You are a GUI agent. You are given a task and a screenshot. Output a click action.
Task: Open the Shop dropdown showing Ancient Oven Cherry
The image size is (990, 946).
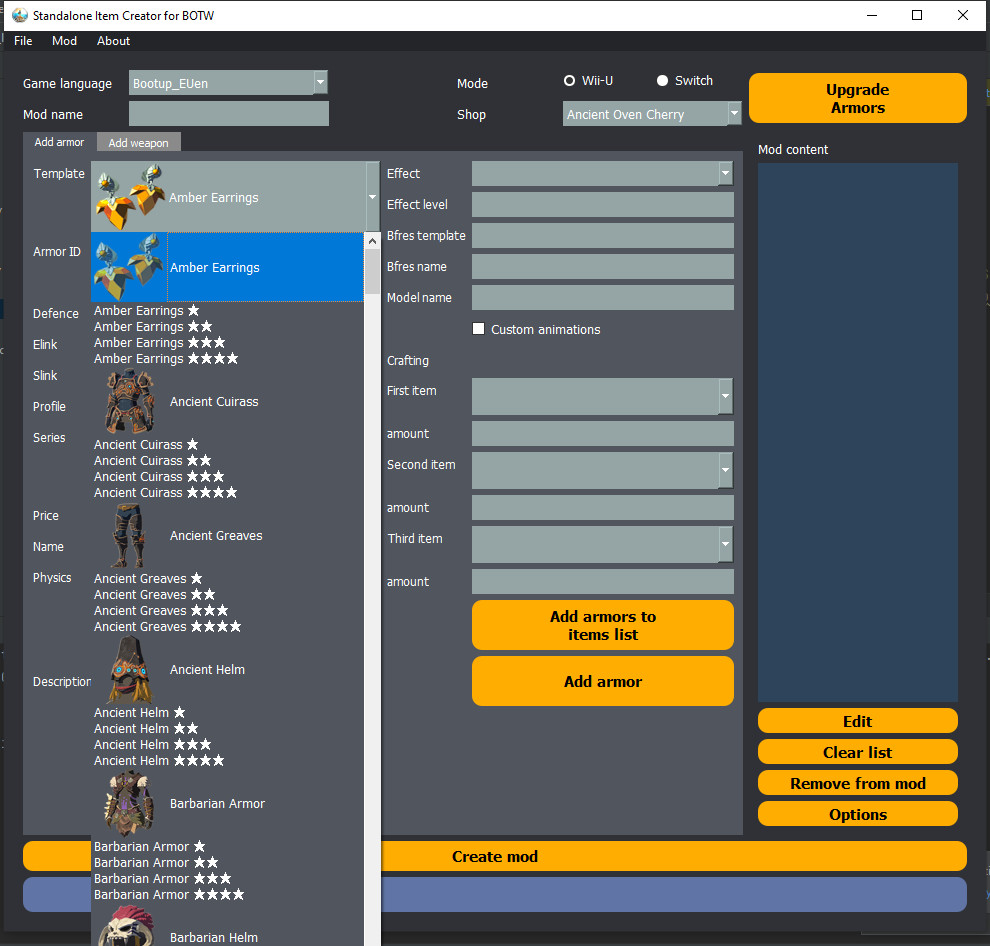(x=734, y=113)
